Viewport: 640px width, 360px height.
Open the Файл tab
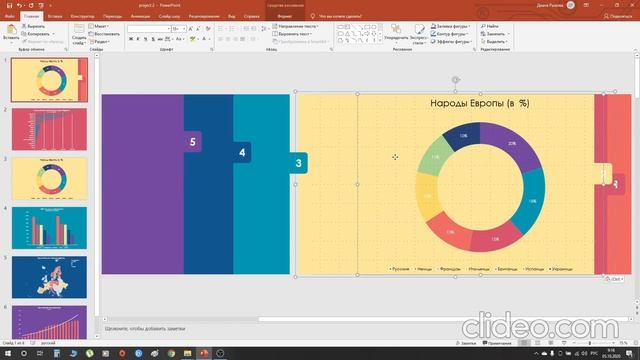[x=9, y=16]
